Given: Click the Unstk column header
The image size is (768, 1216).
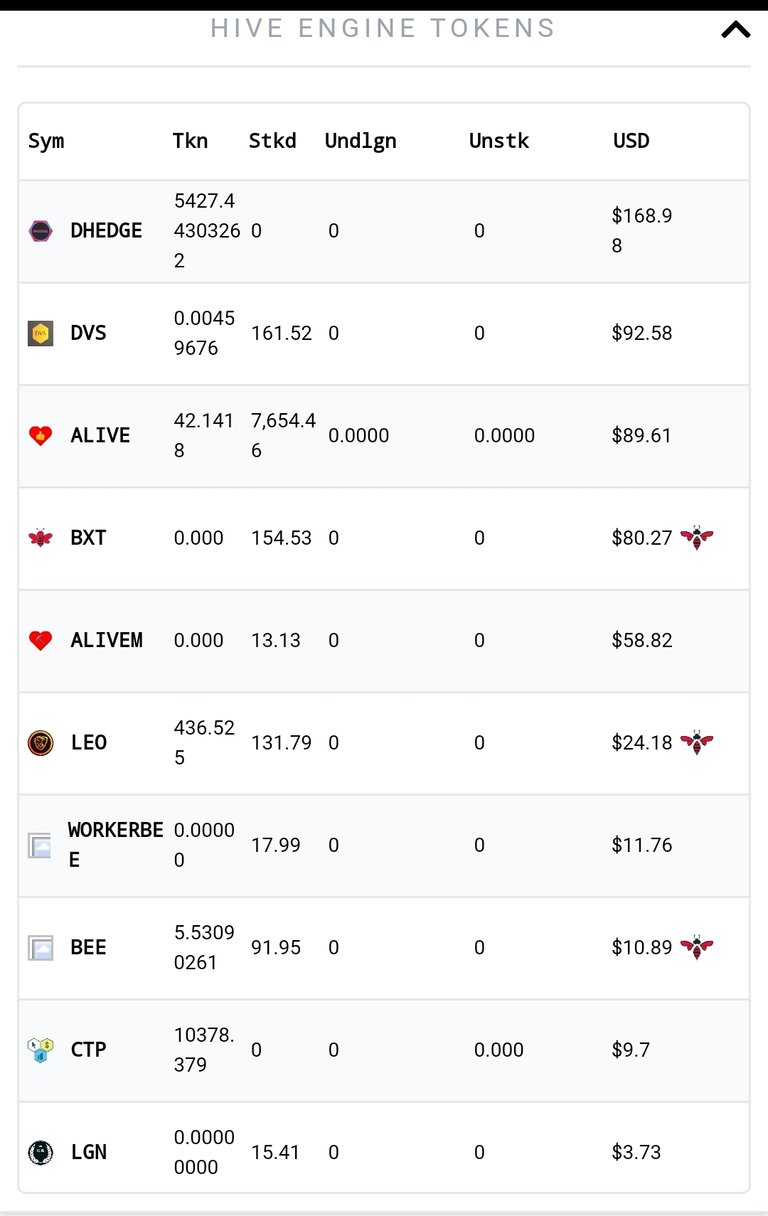Looking at the screenshot, I should 499,141.
